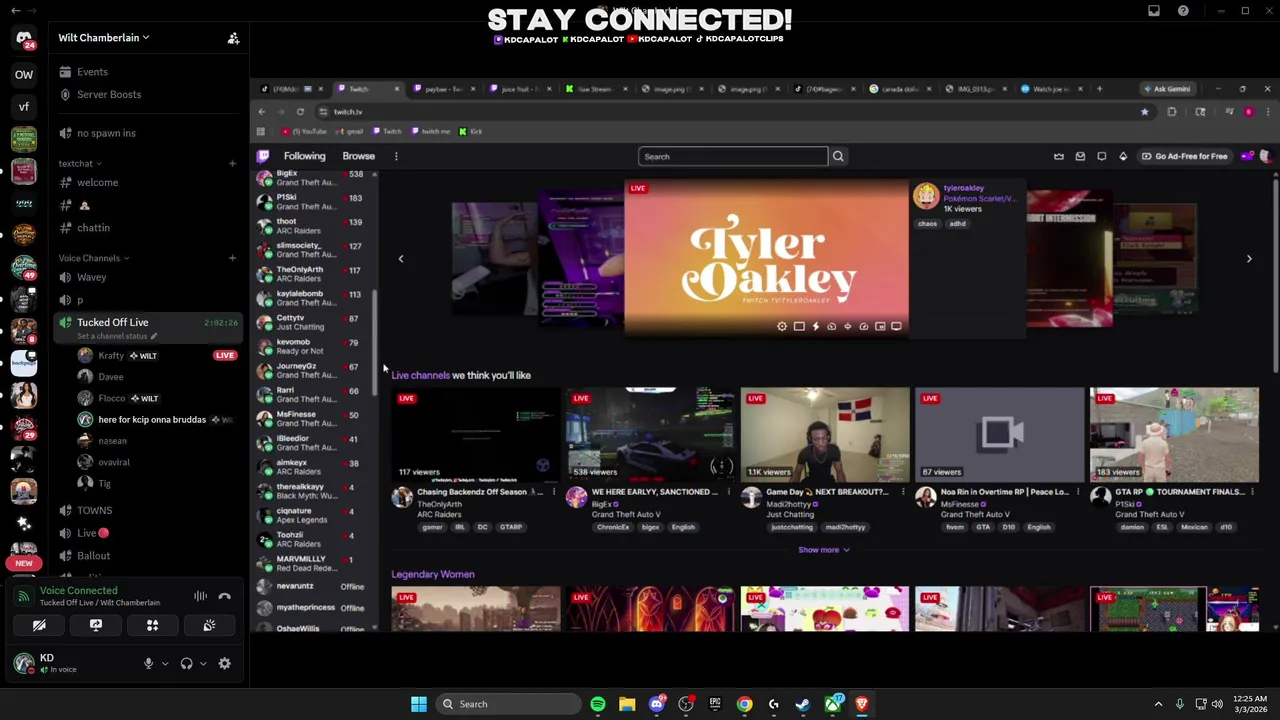Join the TOWNS voice channel

tap(94, 511)
